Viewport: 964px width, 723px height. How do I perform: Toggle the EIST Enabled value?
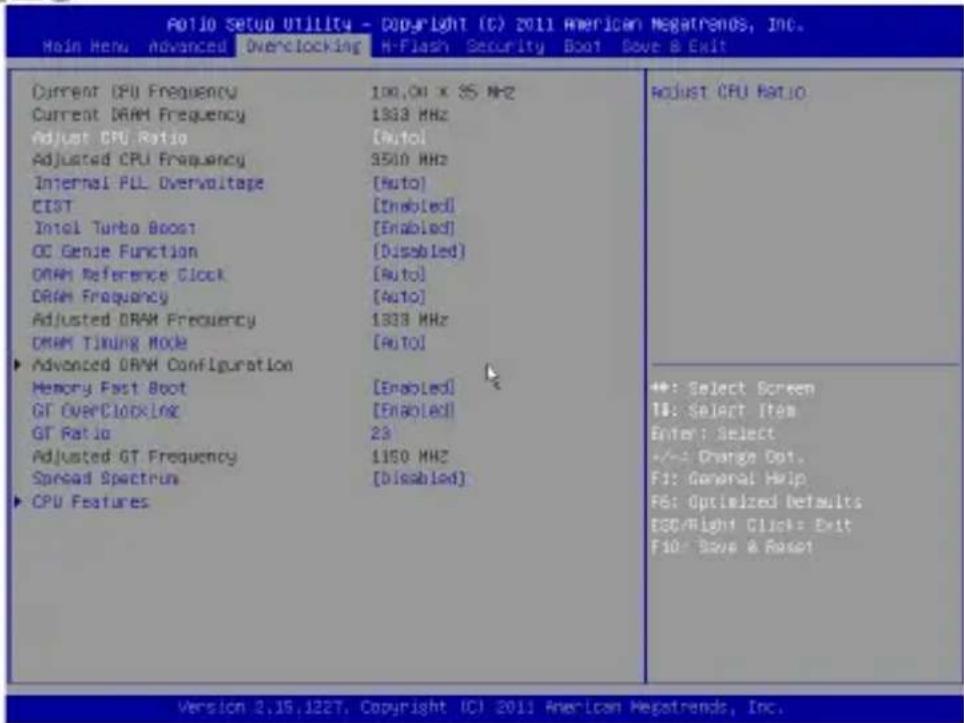[413, 206]
